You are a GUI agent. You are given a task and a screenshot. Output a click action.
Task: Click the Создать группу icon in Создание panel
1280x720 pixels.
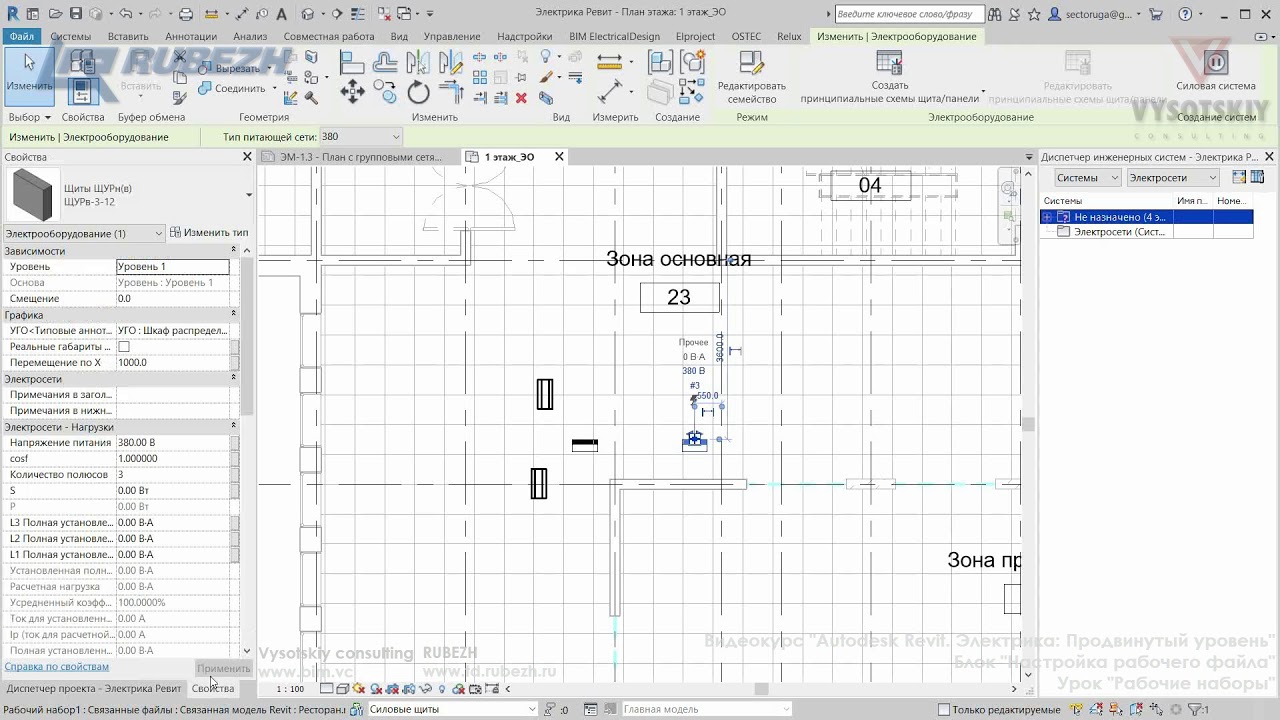tap(692, 63)
